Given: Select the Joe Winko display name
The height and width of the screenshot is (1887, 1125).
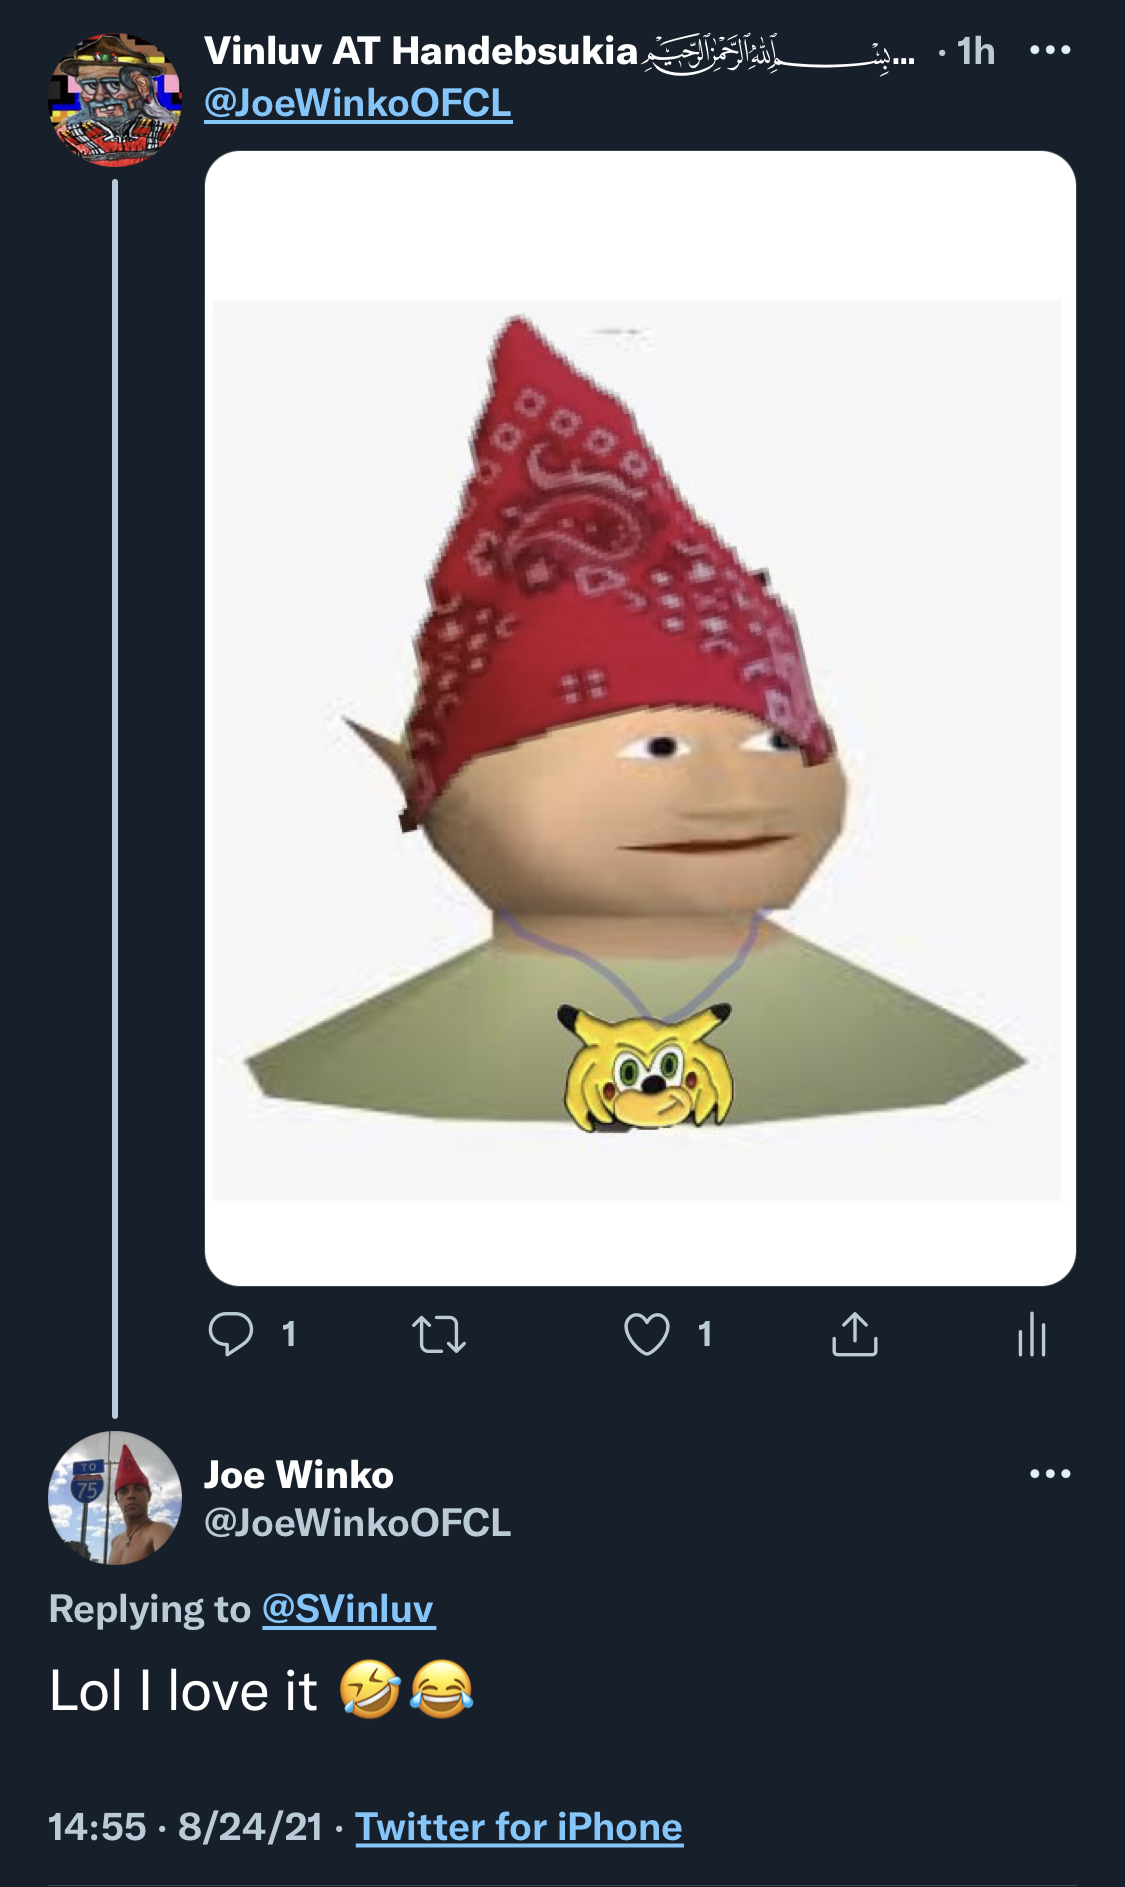Looking at the screenshot, I should coord(299,1474).
